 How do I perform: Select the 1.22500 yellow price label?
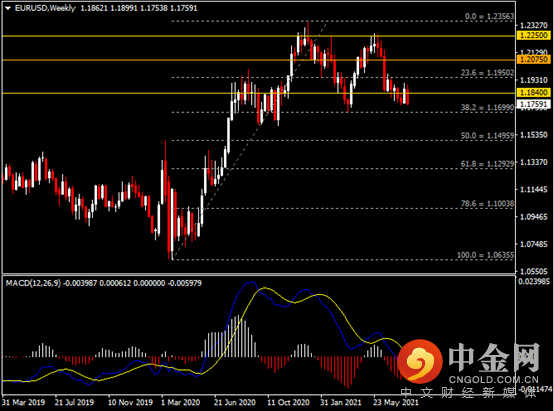click(534, 35)
